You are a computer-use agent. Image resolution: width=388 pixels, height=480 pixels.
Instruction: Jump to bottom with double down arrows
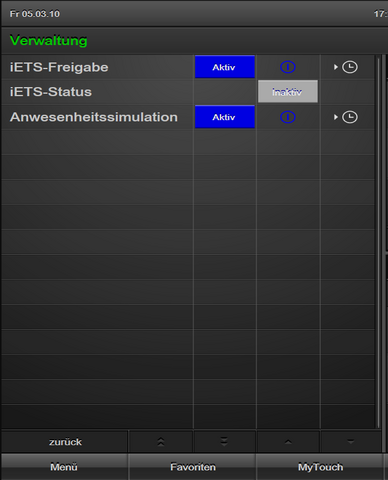coord(224,442)
